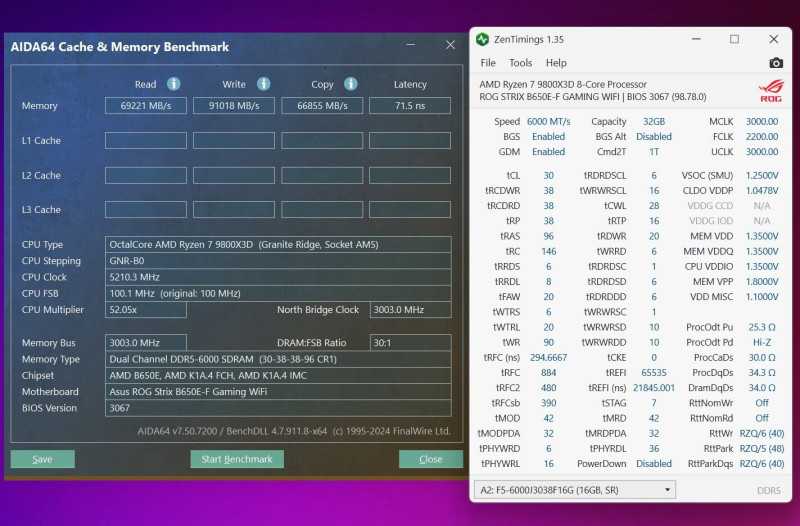Screen dimensions: 800x526
Task: Click the tRFC (ns) value 294.6667
Action: click(x=548, y=358)
